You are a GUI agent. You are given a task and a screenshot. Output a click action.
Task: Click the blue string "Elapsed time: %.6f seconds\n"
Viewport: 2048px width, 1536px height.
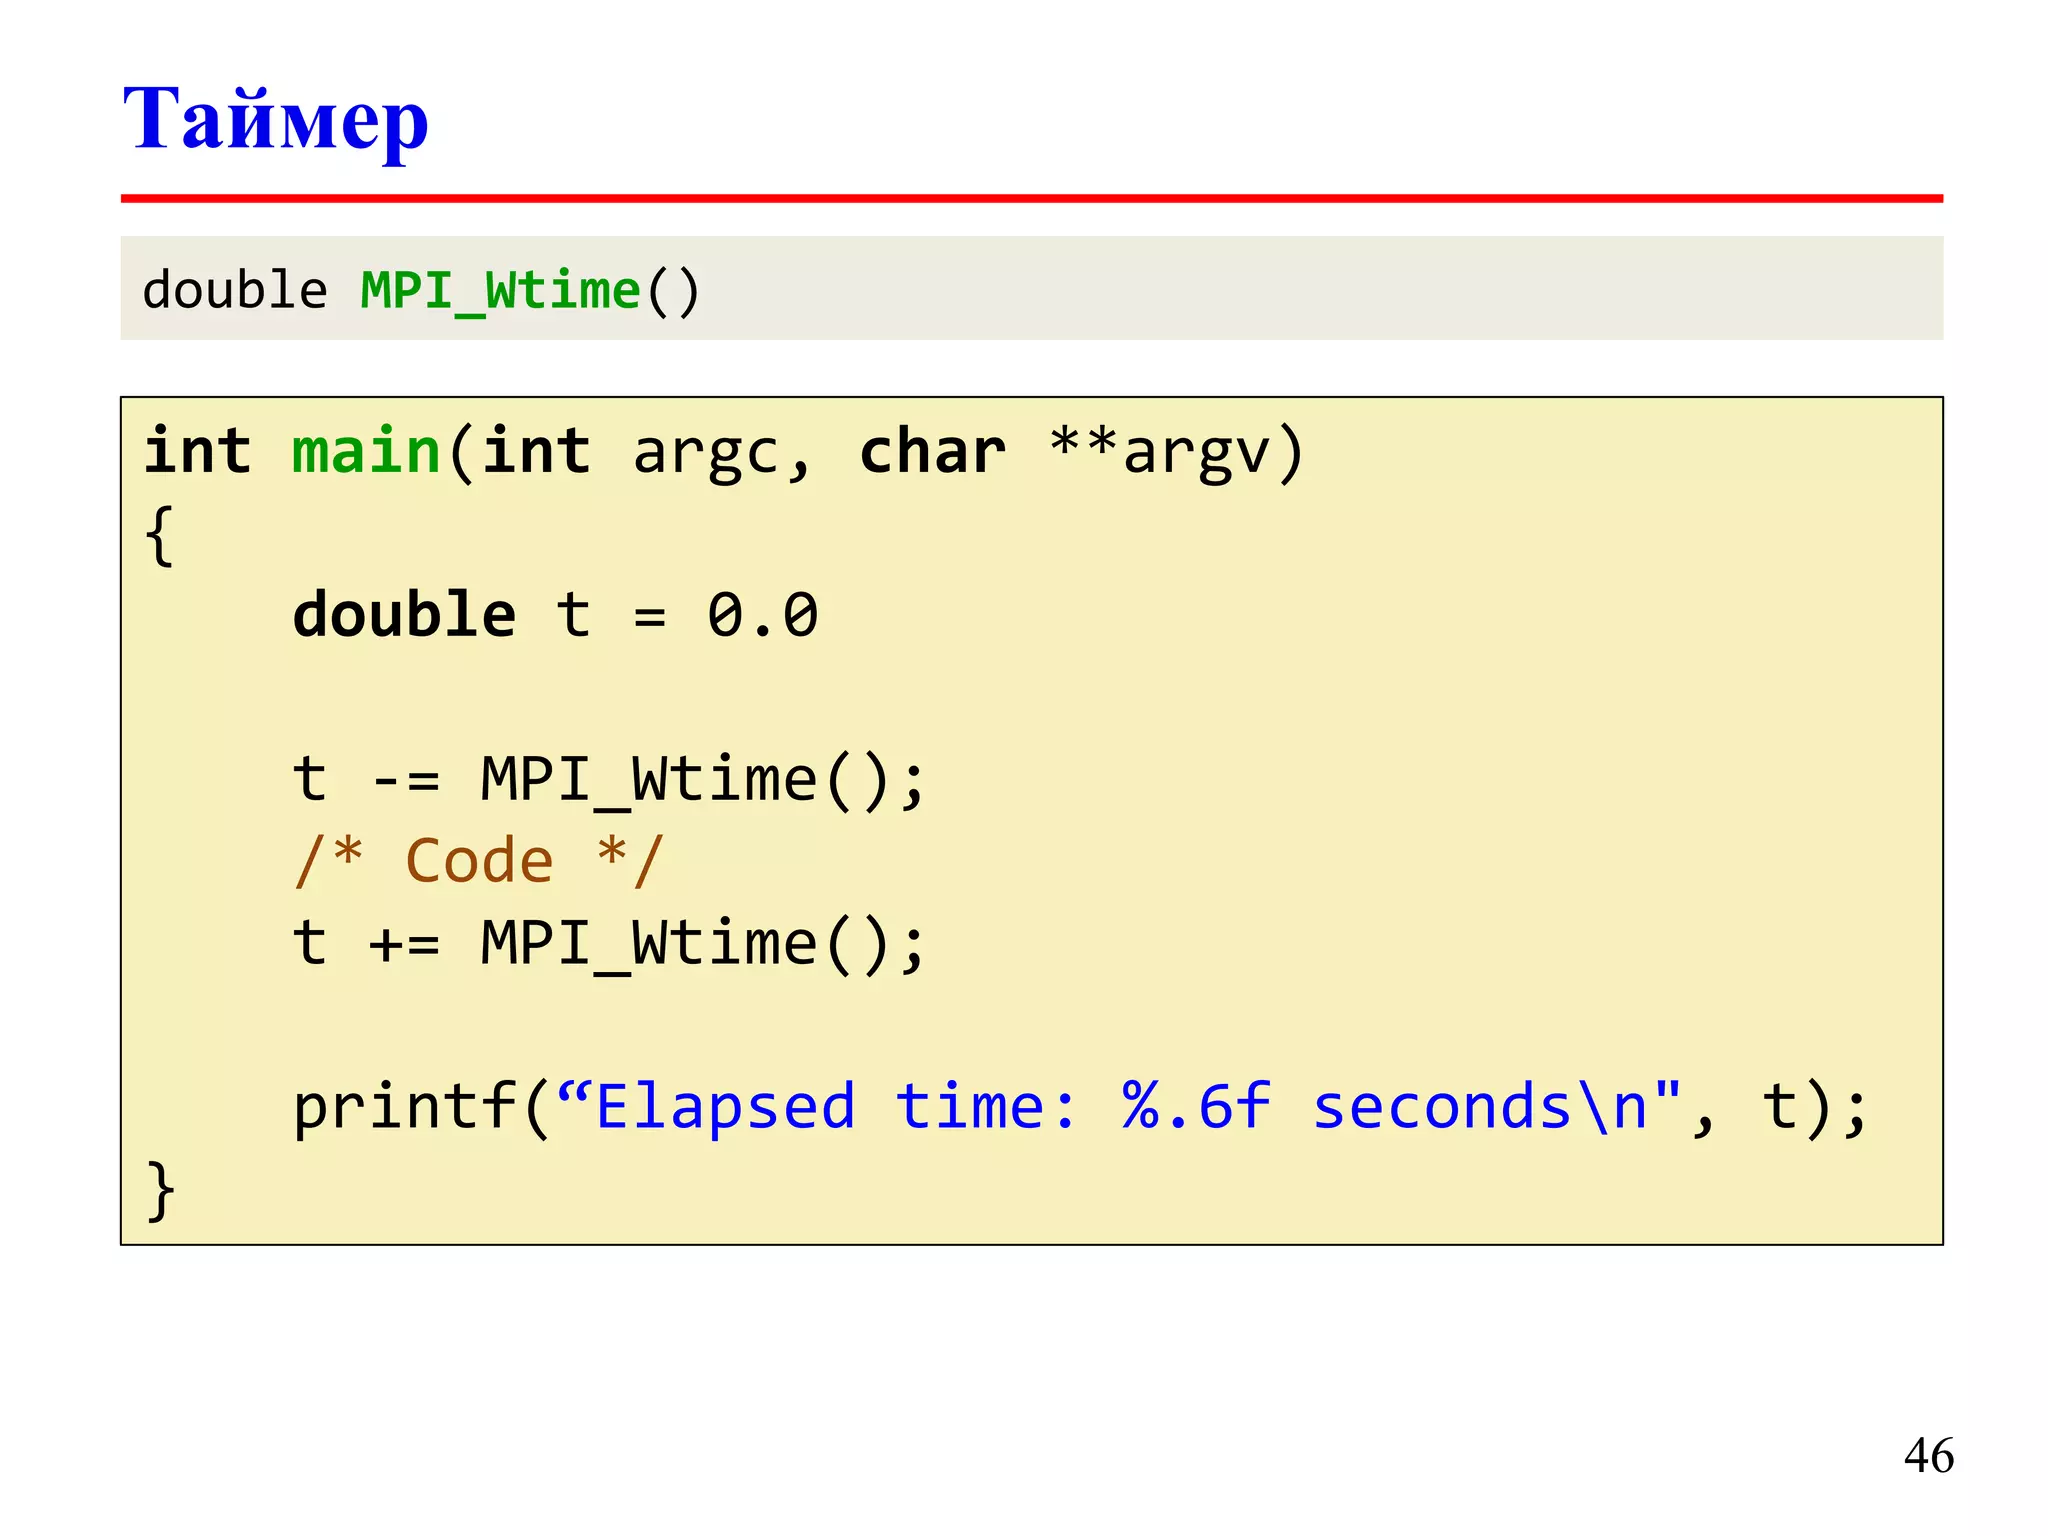click(x=1121, y=1107)
